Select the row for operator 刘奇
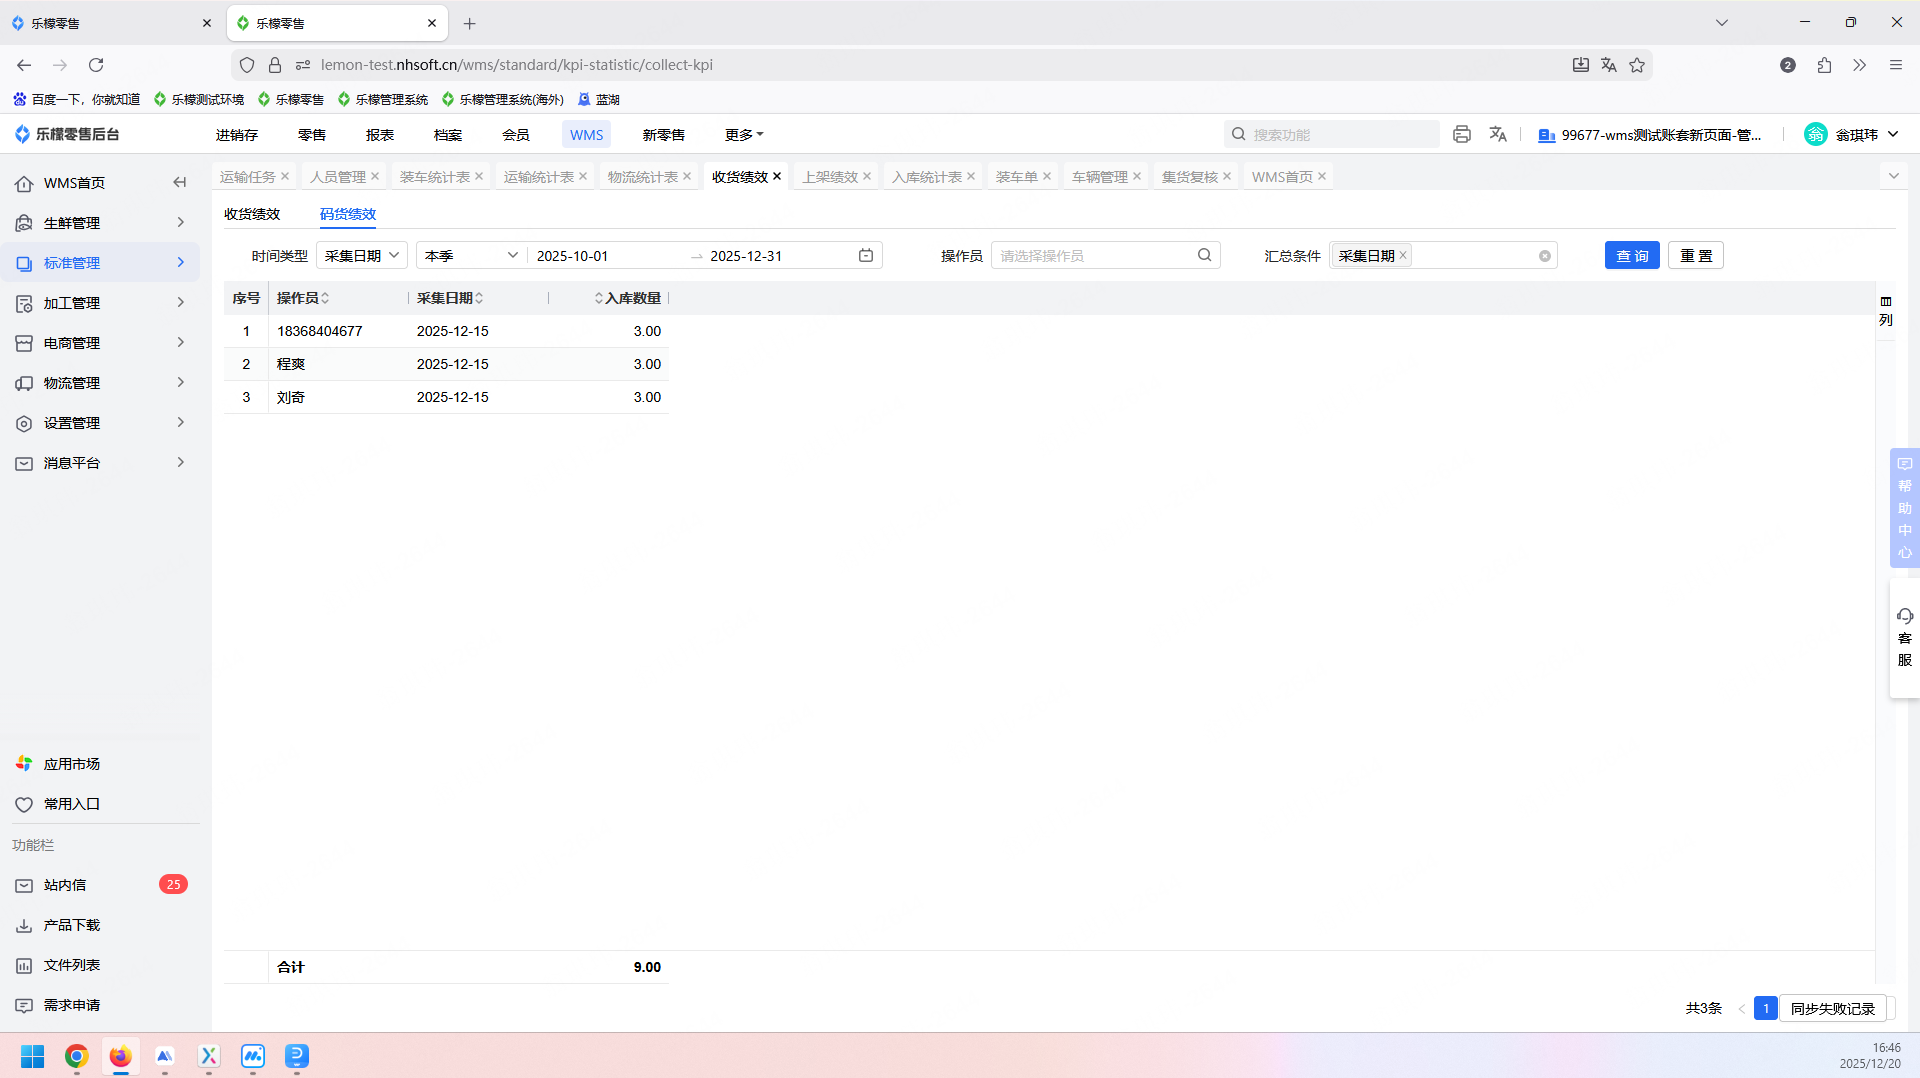Viewport: 1920px width, 1078px height. (x=446, y=397)
